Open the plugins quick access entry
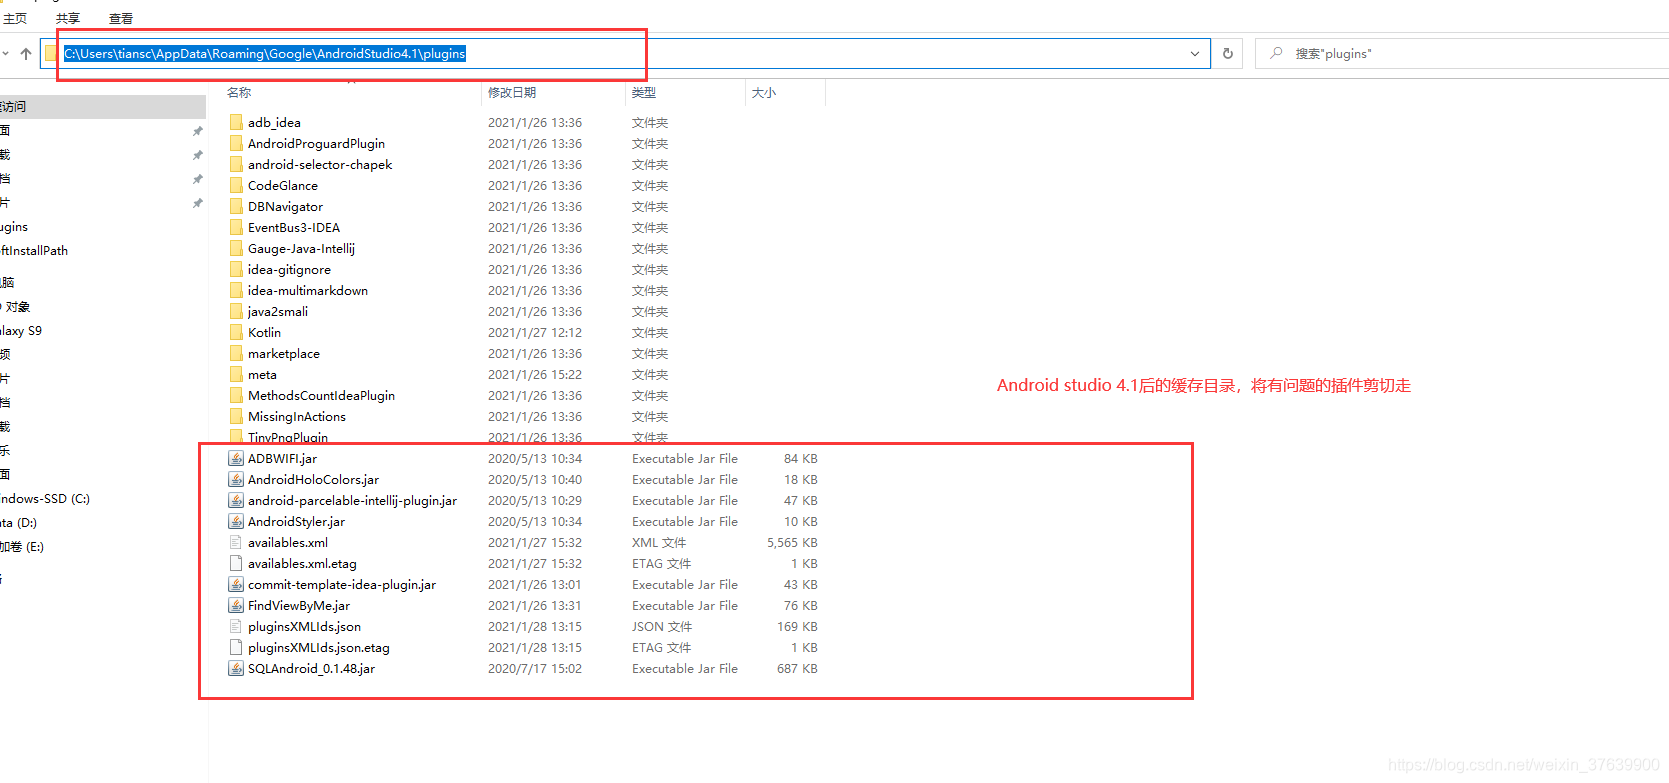This screenshot has height=783, width=1669. click(14, 227)
